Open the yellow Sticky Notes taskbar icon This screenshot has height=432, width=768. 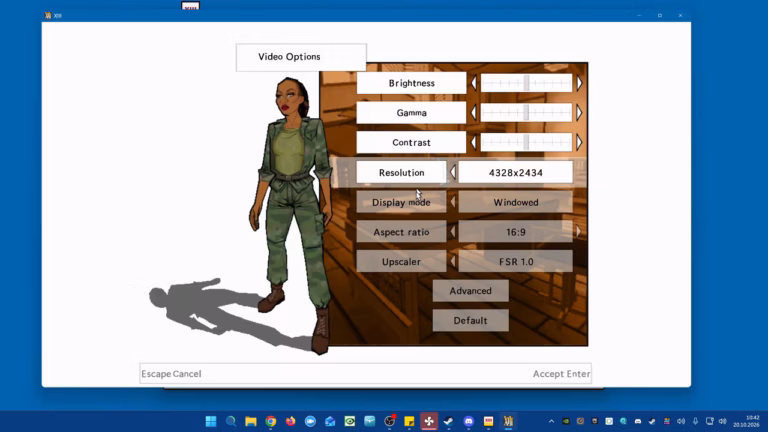click(409, 421)
